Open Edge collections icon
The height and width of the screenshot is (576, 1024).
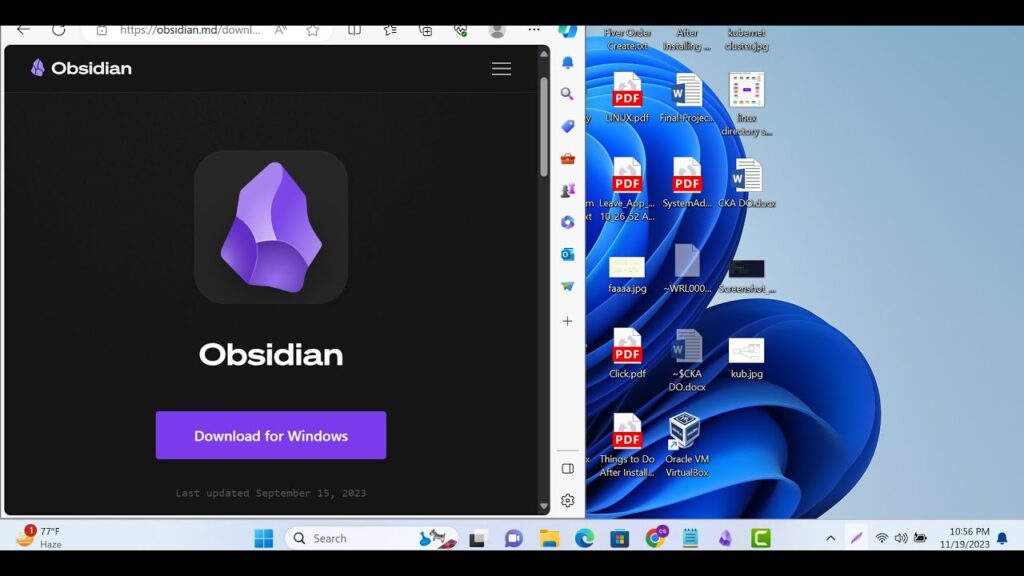point(425,30)
